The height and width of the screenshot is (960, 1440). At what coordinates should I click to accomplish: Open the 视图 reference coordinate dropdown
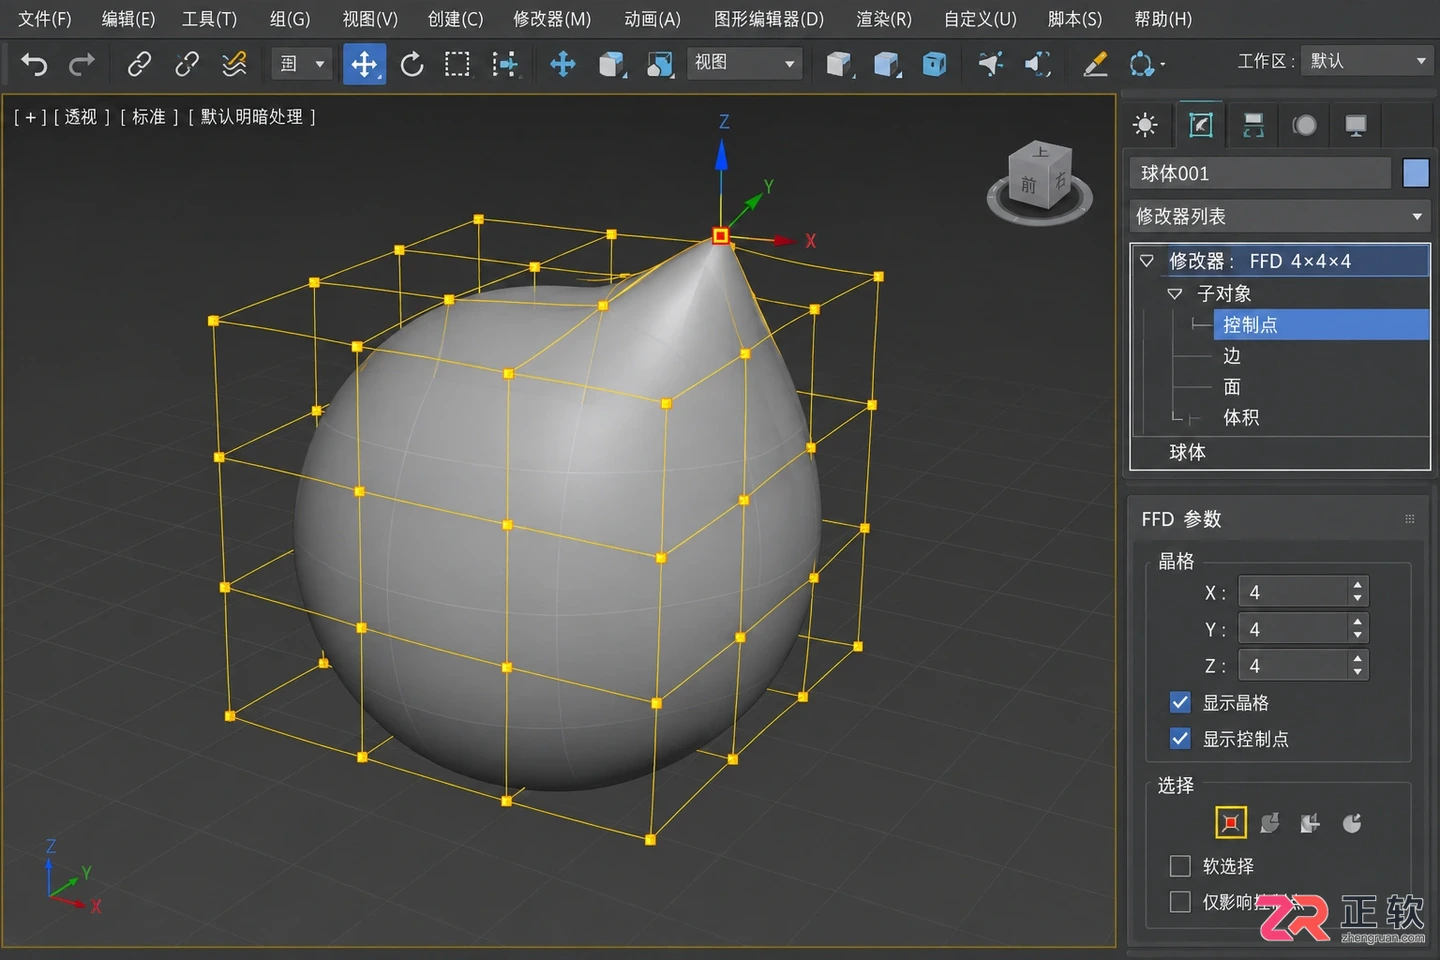point(745,63)
